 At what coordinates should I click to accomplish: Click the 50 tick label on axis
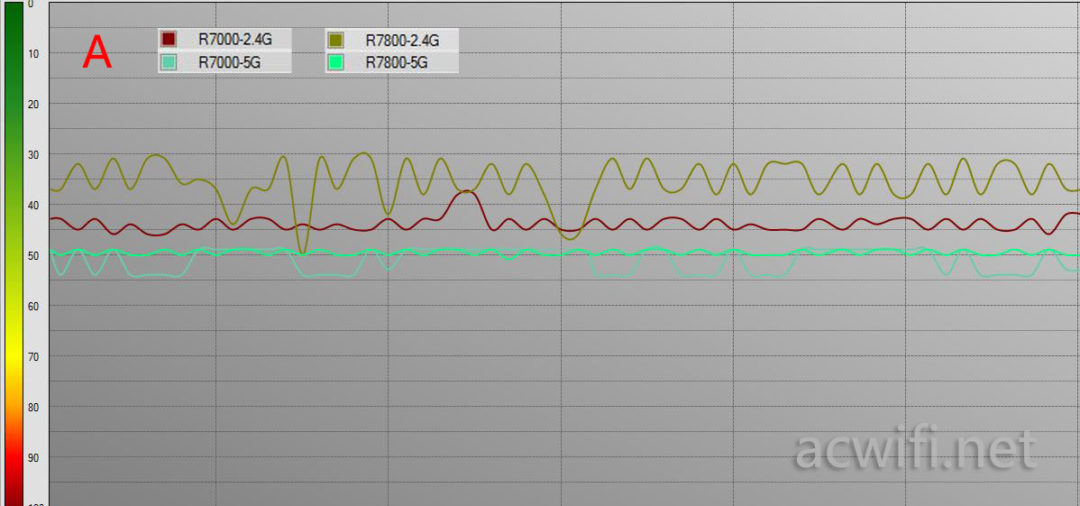coord(35,255)
